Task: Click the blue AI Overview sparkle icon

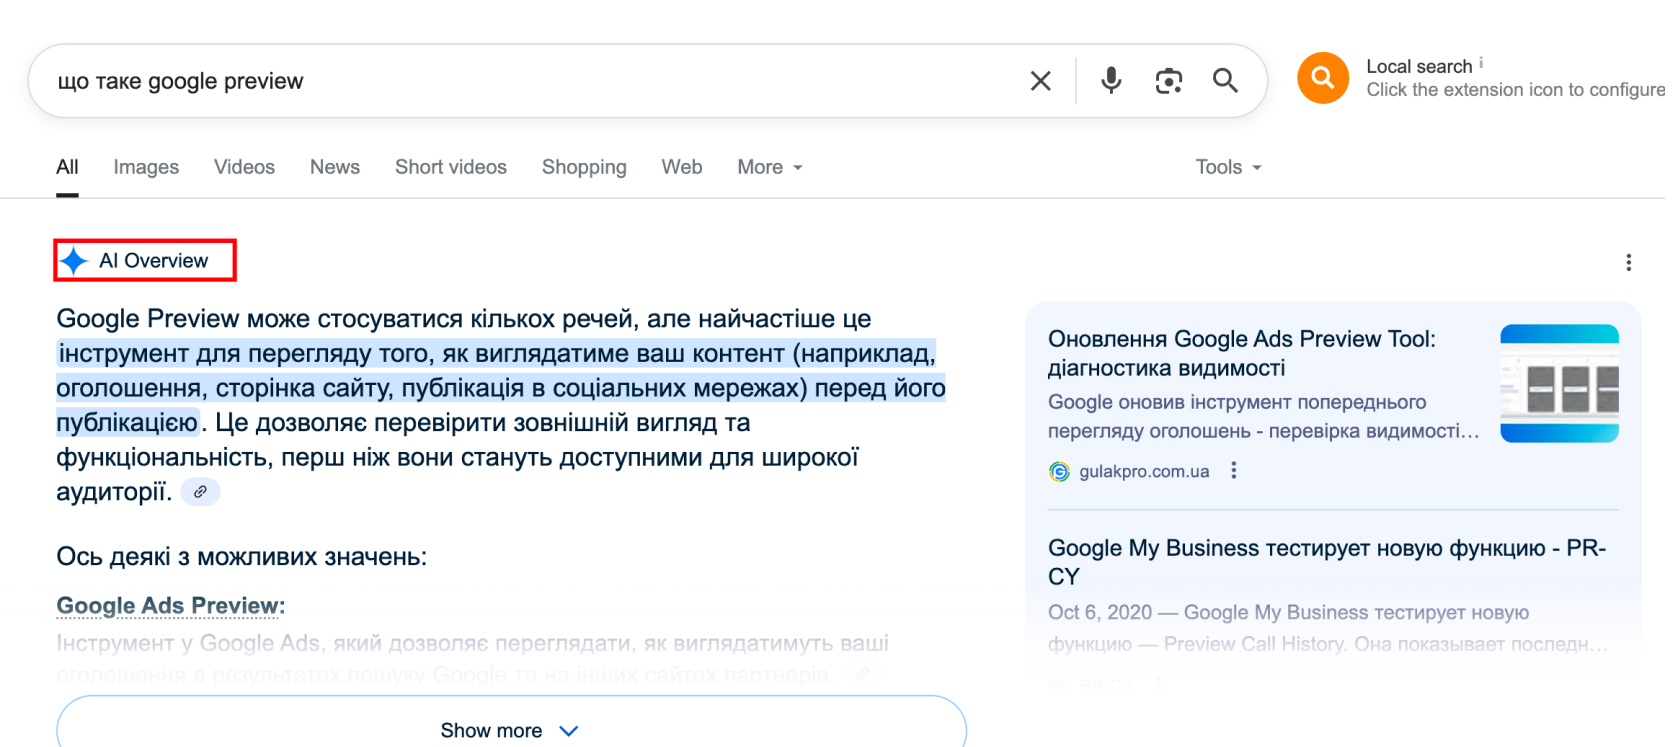Action: [x=74, y=261]
